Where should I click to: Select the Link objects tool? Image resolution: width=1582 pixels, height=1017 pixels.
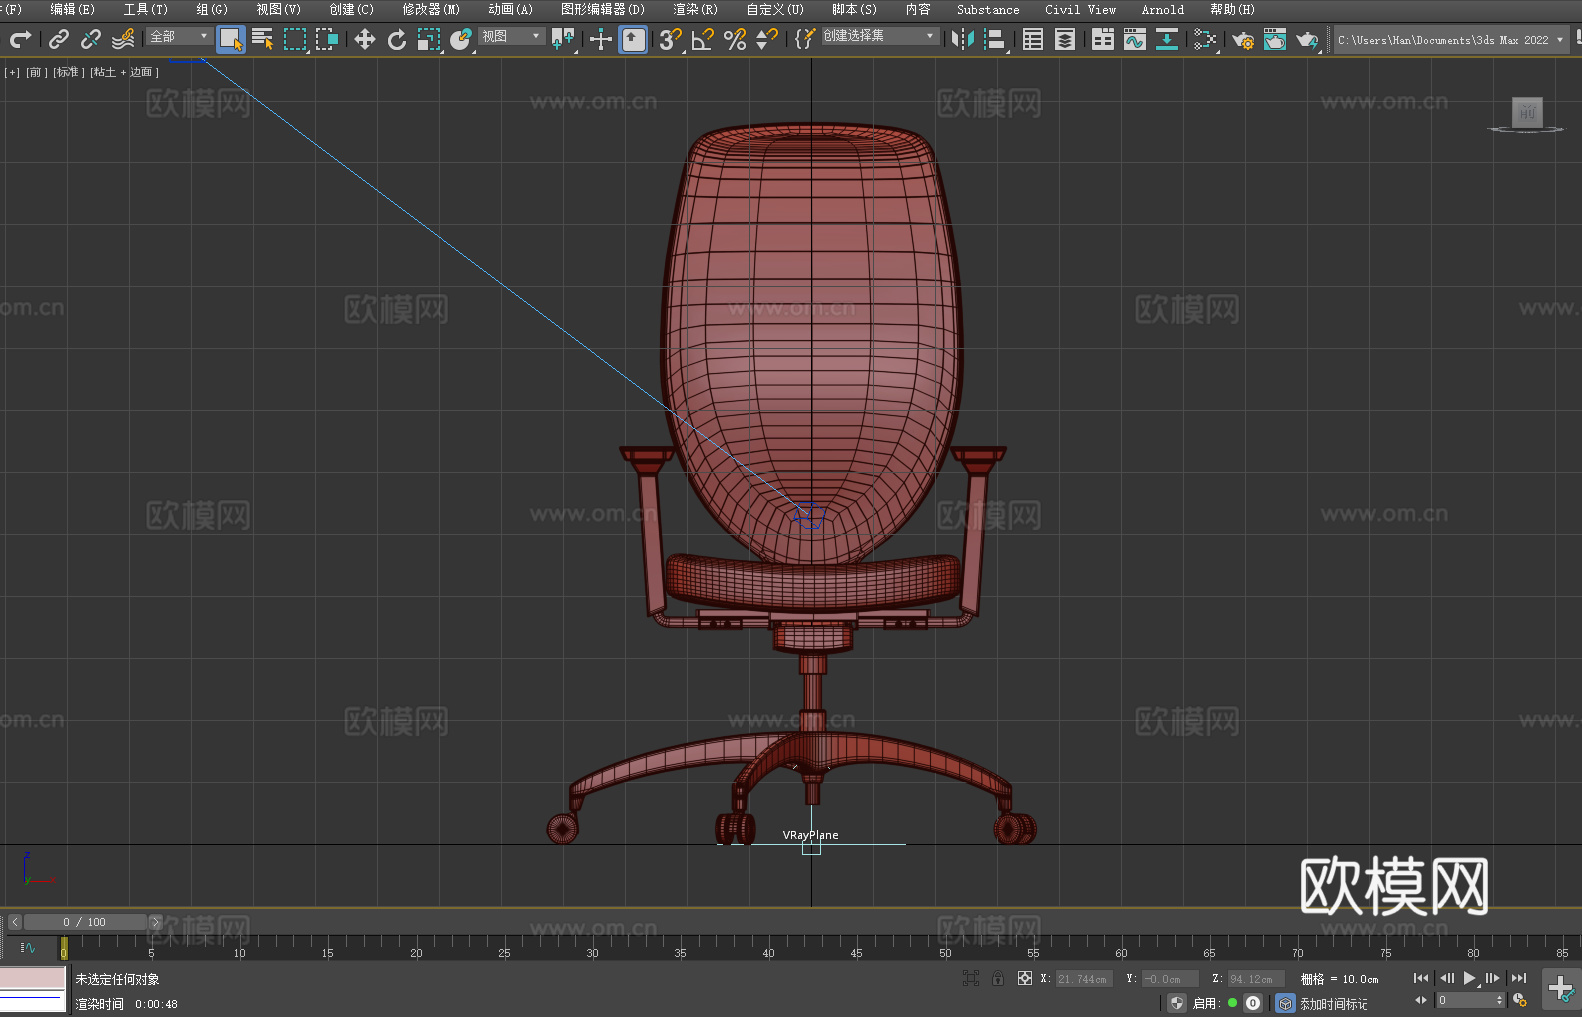click(59, 39)
